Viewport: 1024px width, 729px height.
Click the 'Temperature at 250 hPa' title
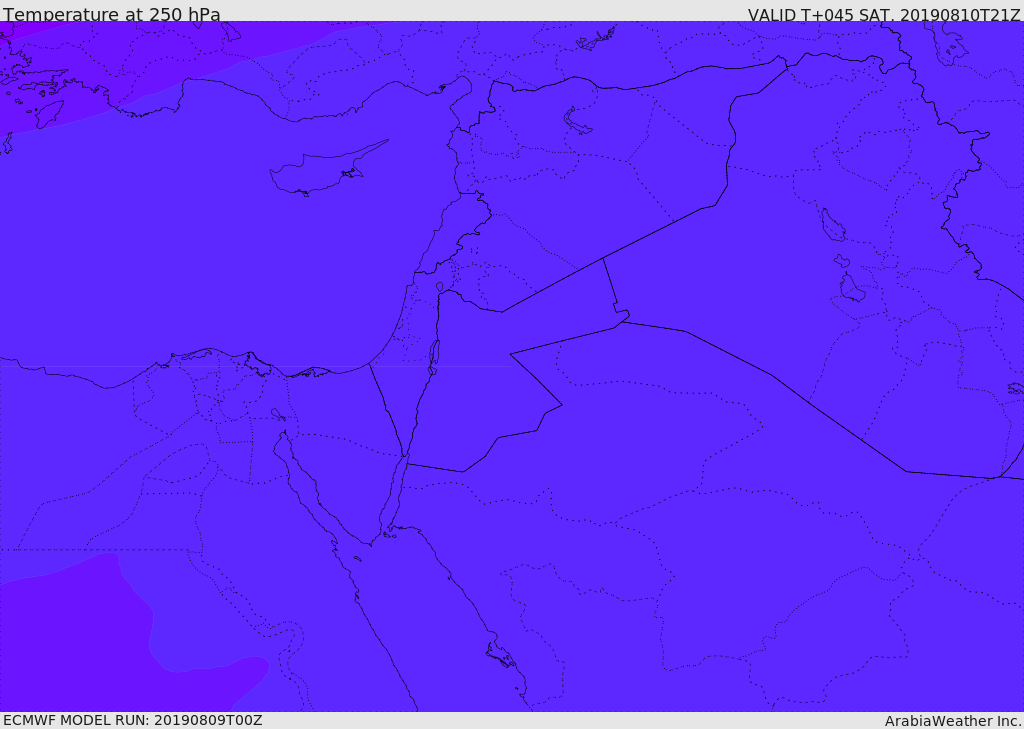(x=112, y=14)
